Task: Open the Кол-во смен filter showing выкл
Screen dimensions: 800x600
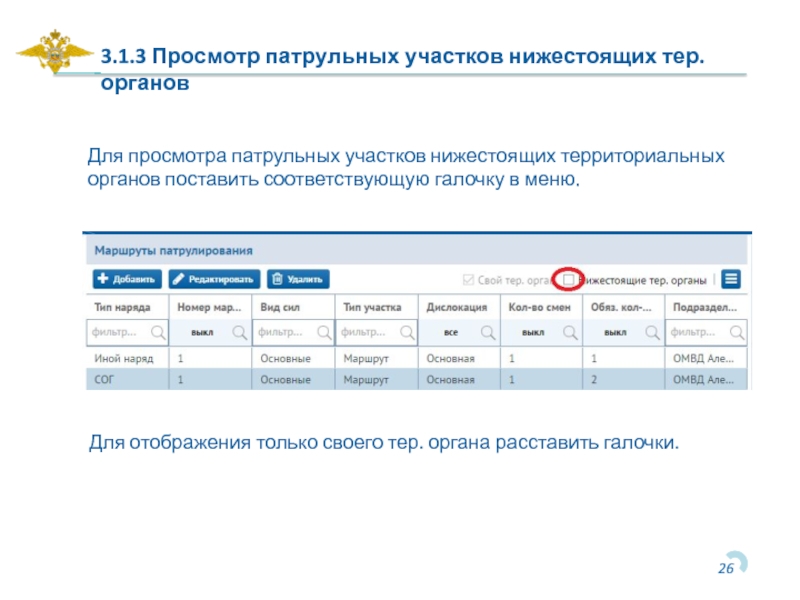Action: coord(541,333)
